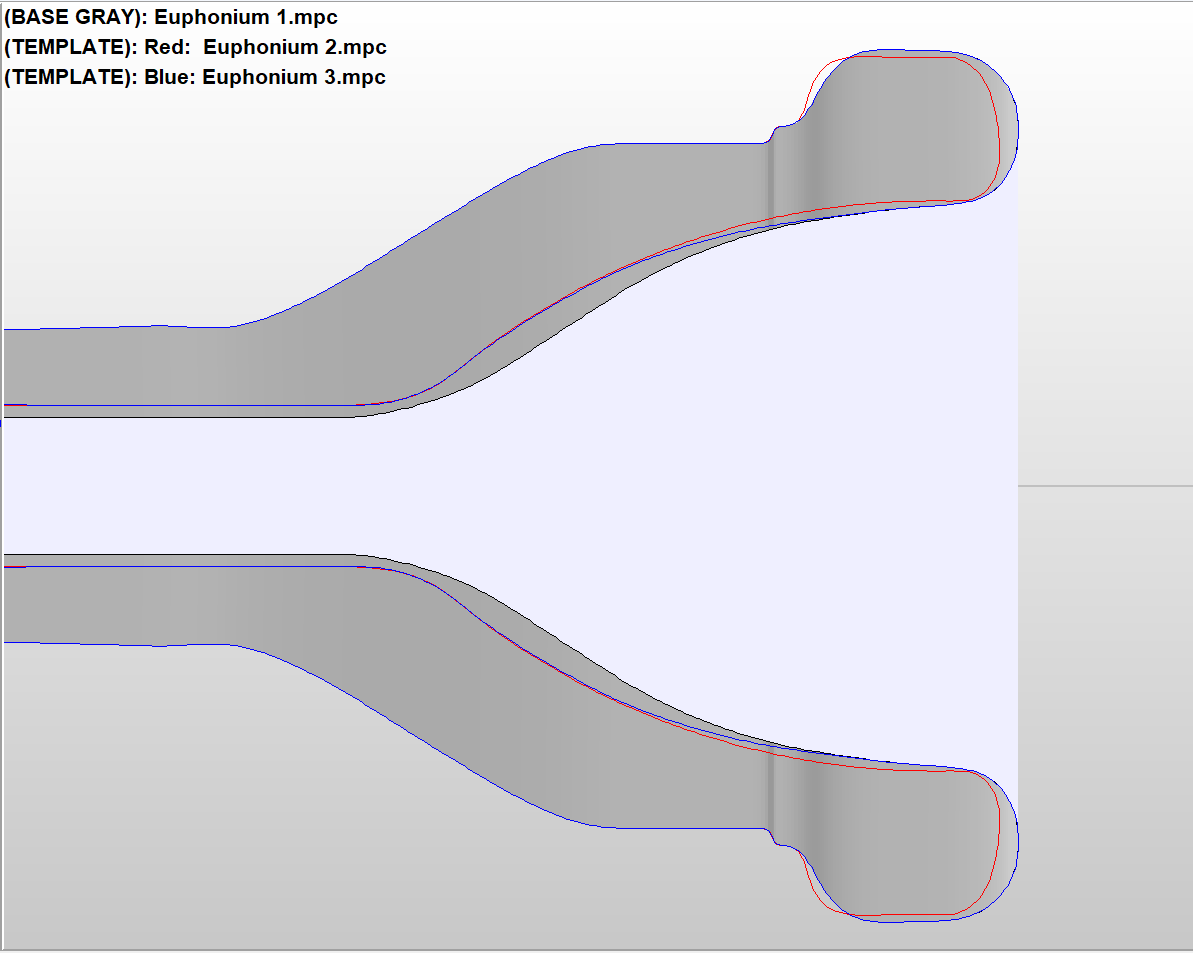1193x953 pixels.
Task: Select the Red Euphonium 2.mpc template label
Action: [195, 47]
